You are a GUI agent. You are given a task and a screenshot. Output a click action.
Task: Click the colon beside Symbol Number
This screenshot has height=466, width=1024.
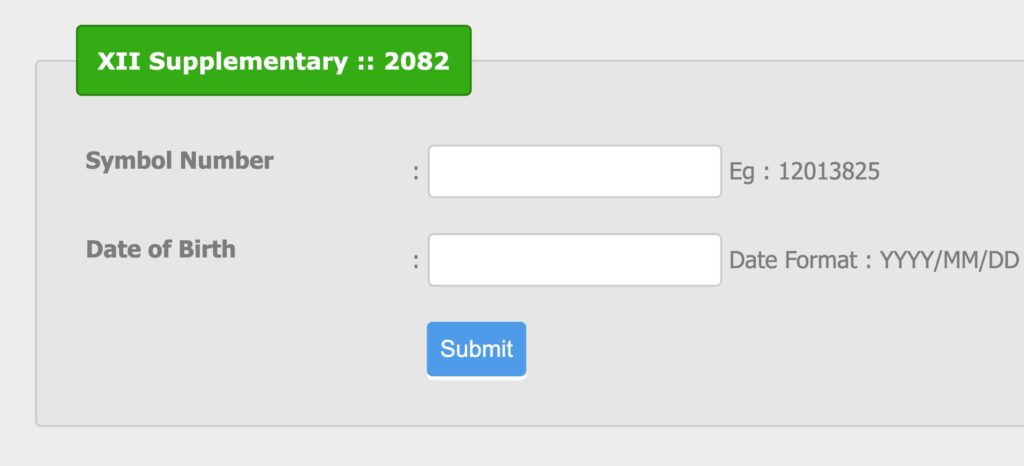[x=415, y=173]
